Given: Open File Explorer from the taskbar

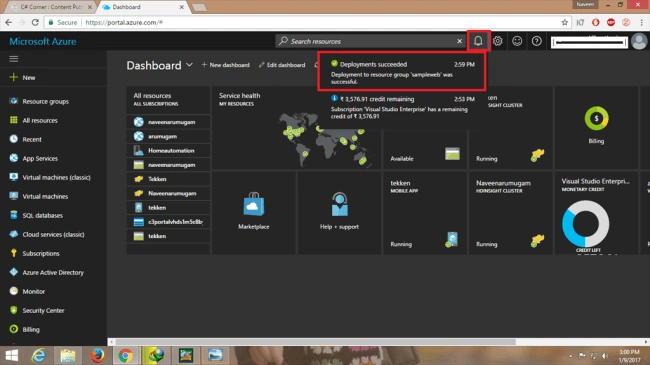Looking at the screenshot, I should [68, 355].
